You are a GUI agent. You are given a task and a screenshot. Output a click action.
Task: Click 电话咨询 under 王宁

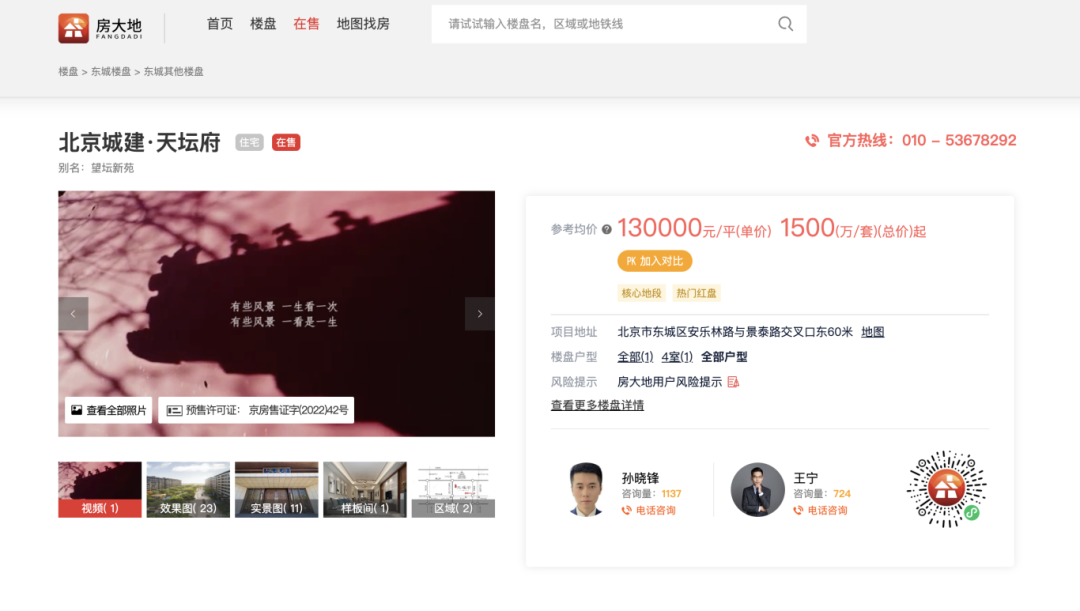827,510
